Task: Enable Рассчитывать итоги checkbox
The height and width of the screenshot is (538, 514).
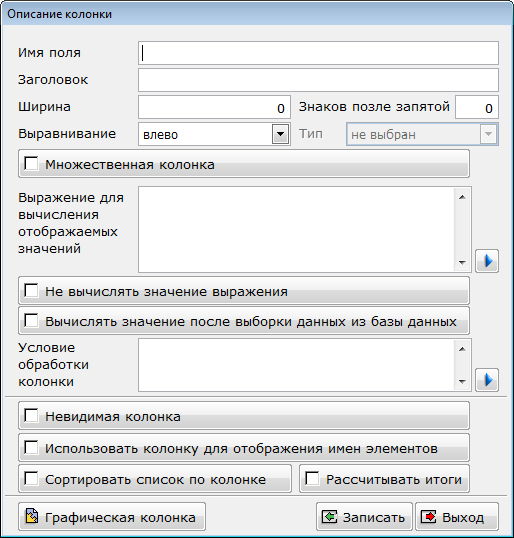Action: [x=312, y=478]
